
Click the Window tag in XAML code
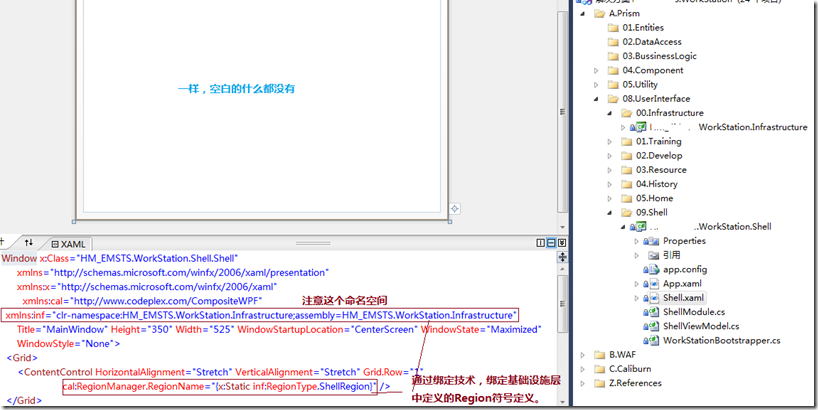19,258
